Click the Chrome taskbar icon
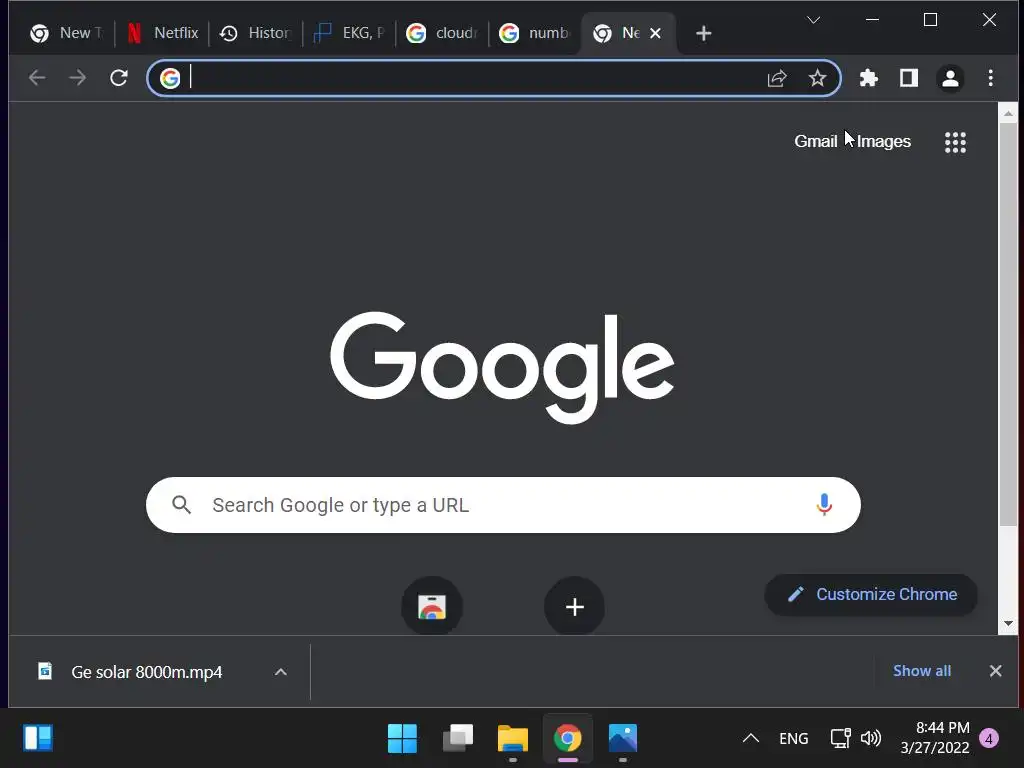 pyautogui.click(x=568, y=739)
